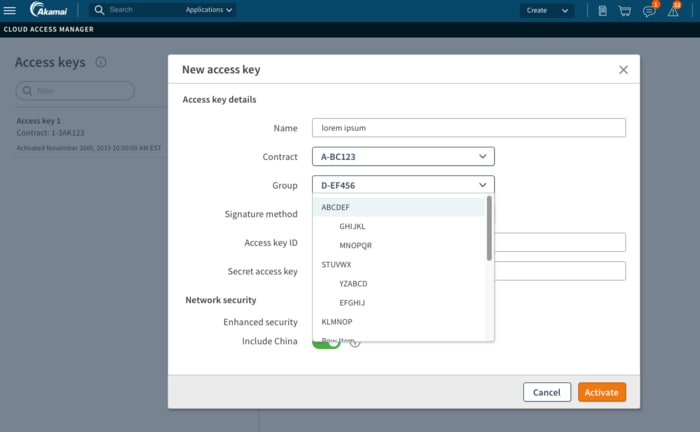Open the Create dropdown in header
Screen dimensions: 700x432
tap(548, 10)
